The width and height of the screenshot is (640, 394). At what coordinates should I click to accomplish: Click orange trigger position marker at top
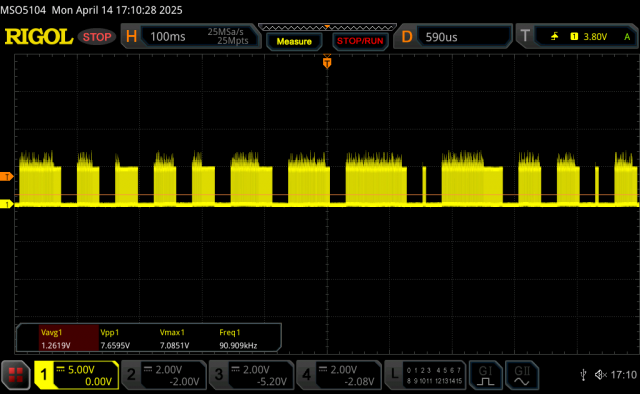point(327,62)
